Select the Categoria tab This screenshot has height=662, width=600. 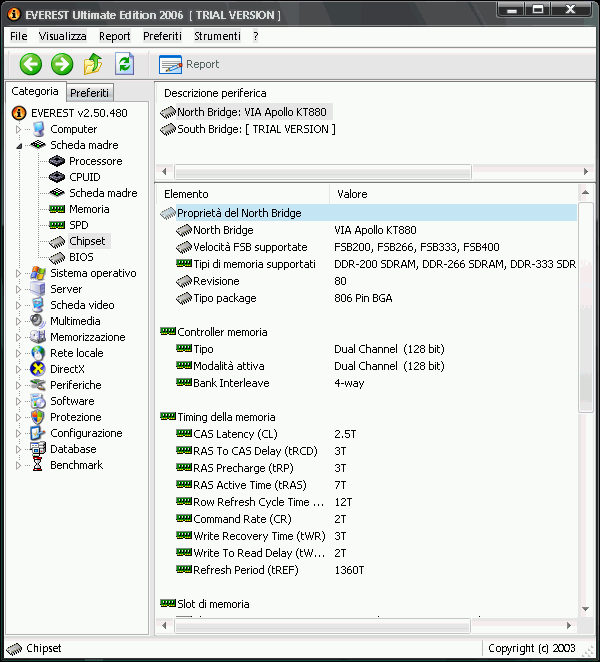click(35, 91)
